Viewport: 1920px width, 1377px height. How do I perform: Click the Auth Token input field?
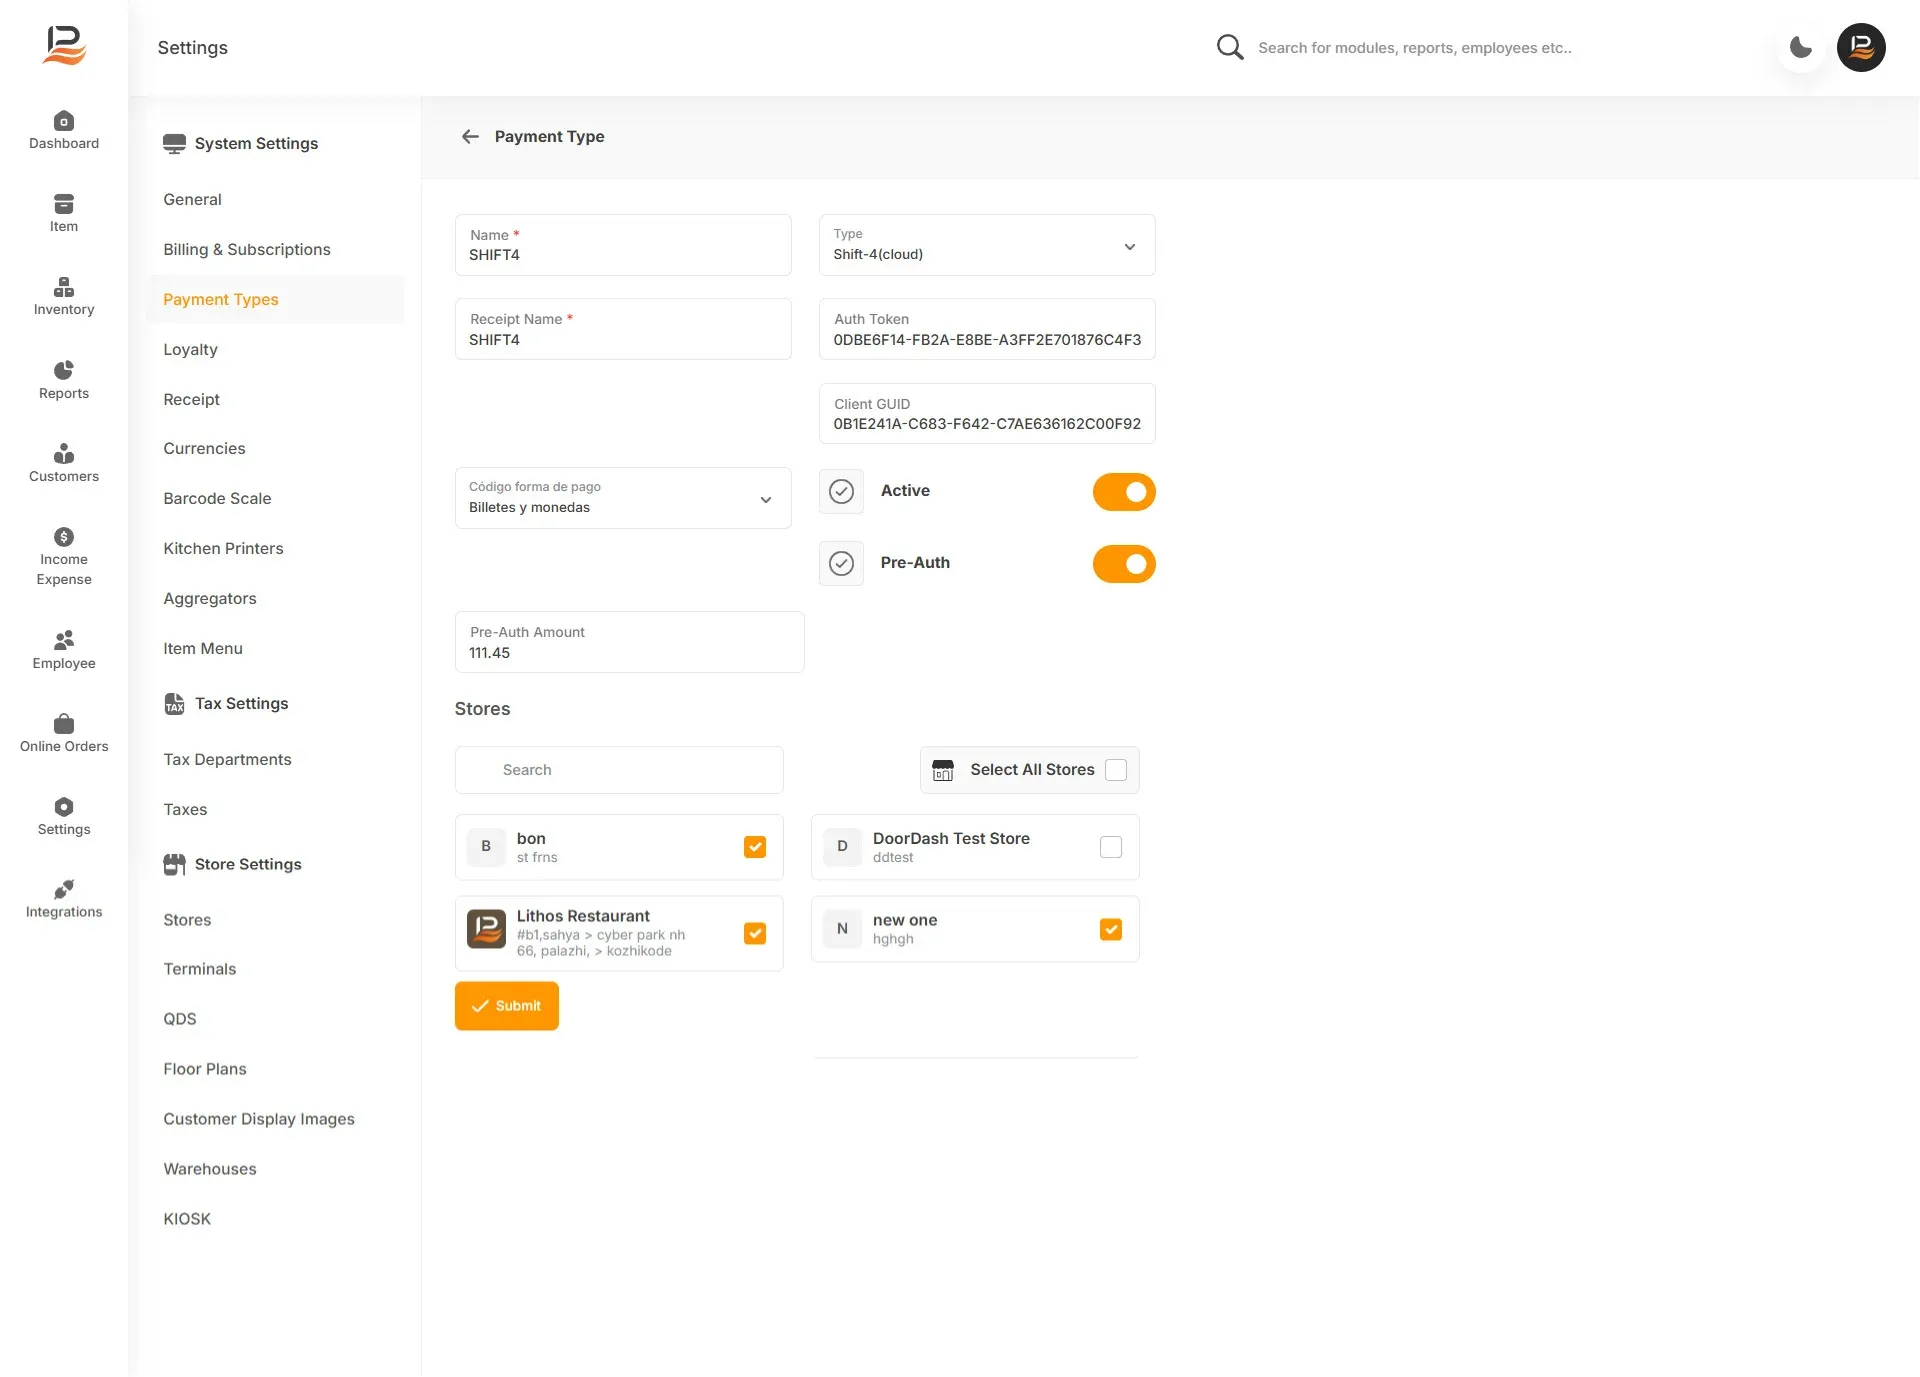(987, 329)
